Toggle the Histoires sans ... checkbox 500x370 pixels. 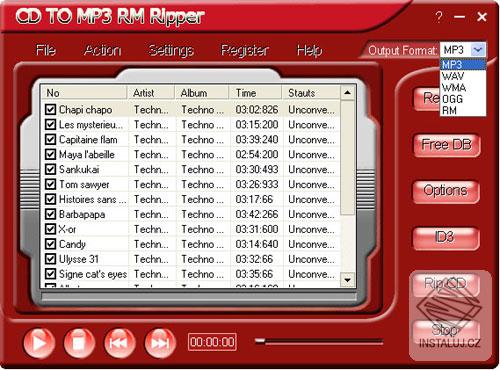coord(50,199)
